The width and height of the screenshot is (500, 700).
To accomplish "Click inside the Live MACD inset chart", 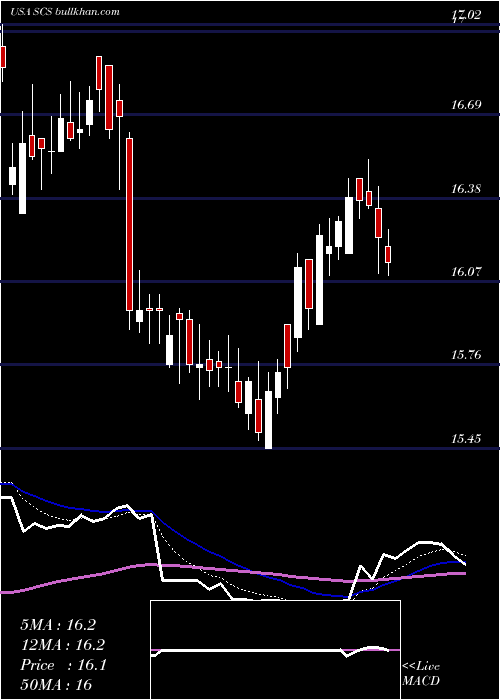I will click(x=275, y=650).
